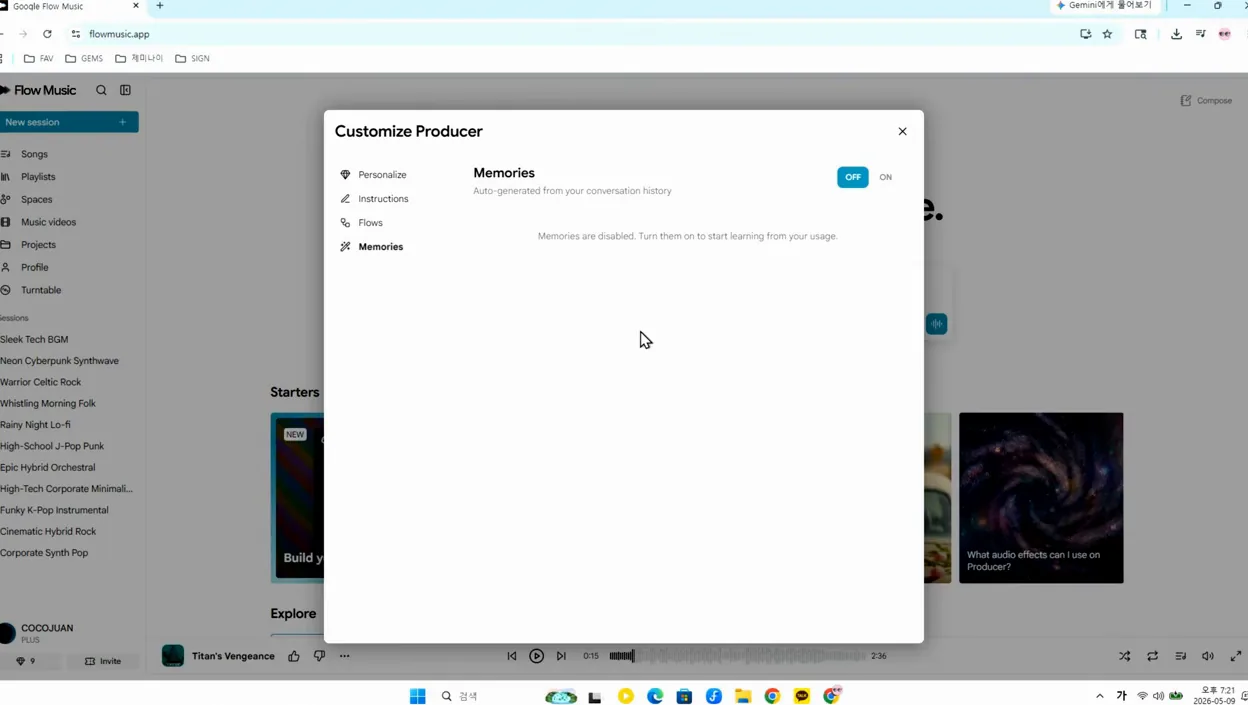This screenshot has height=705, width=1248.
Task: Open the GEMS bookmarks folder
Action: (84, 58)
